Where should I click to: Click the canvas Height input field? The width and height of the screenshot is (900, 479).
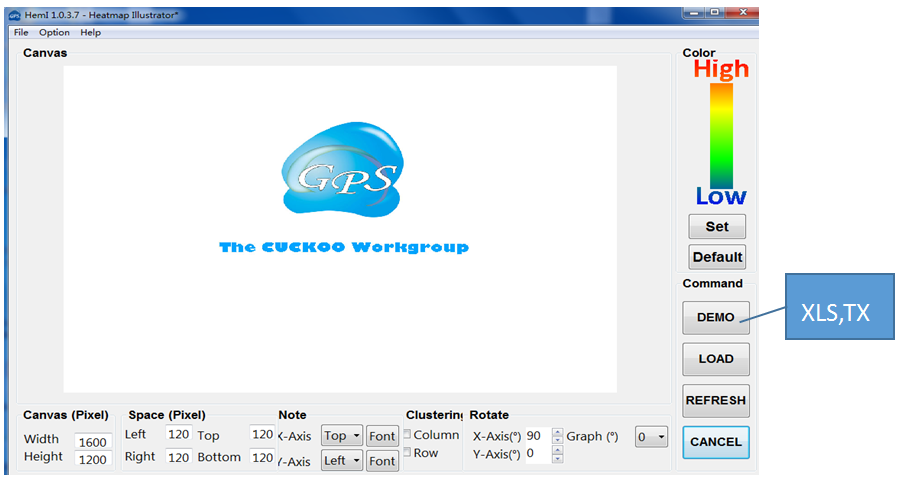tap(93, 459)
